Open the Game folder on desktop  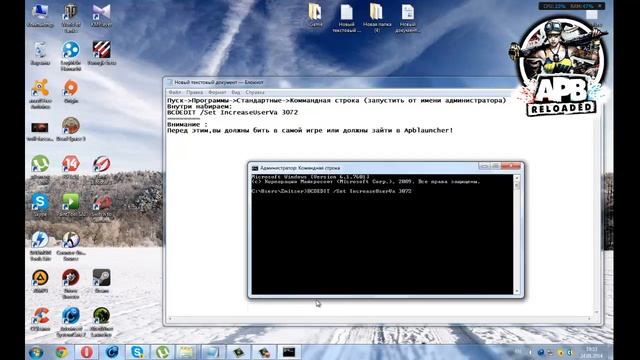315,15
